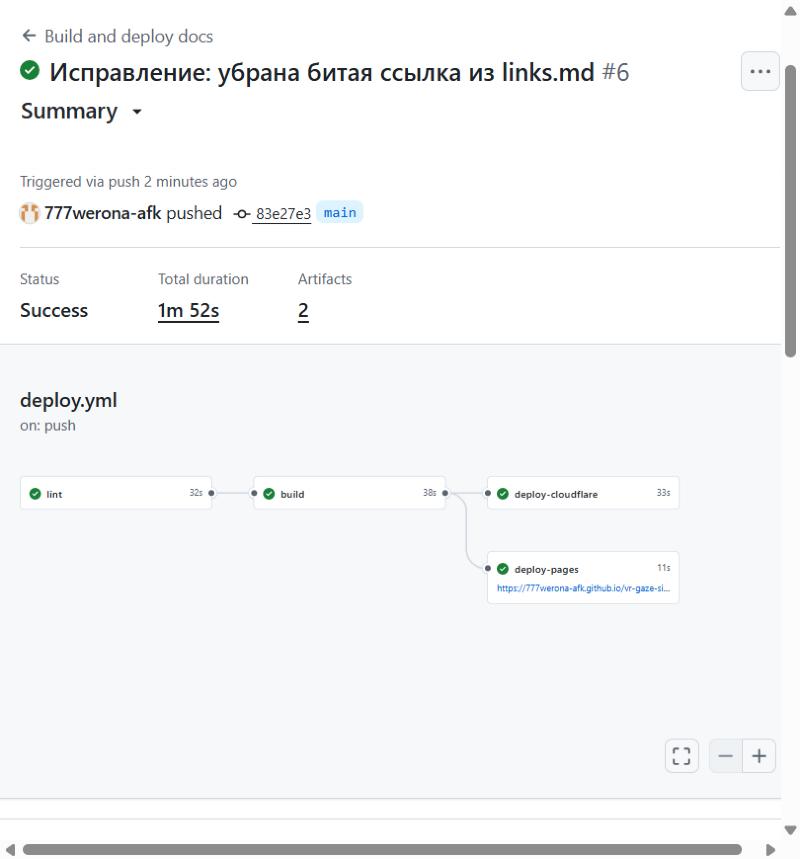Open the 777werona-afk.github.io deployment URL
This screenshot has height=859, width=800.
click(x=583, y=588)
